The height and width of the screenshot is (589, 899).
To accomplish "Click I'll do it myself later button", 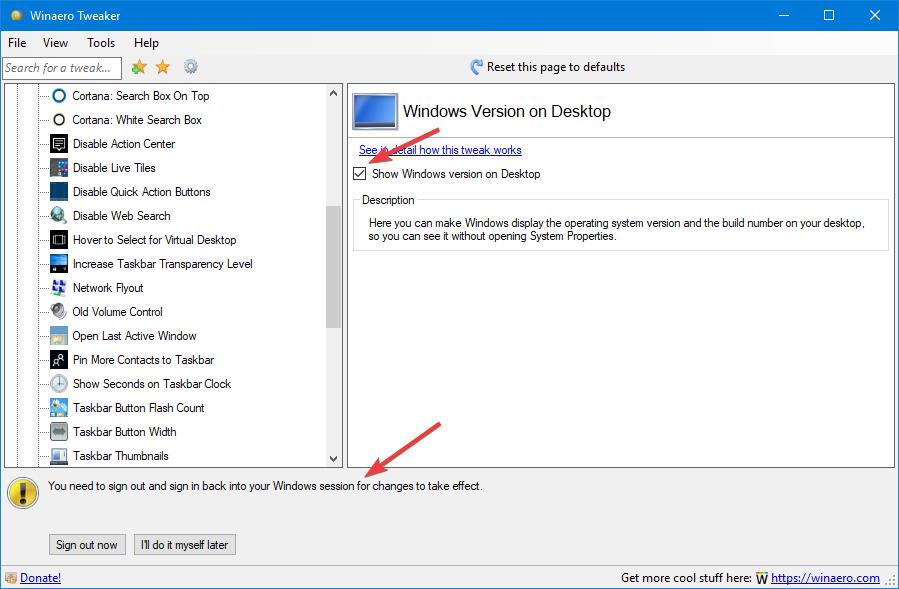I will click(185, 545).
